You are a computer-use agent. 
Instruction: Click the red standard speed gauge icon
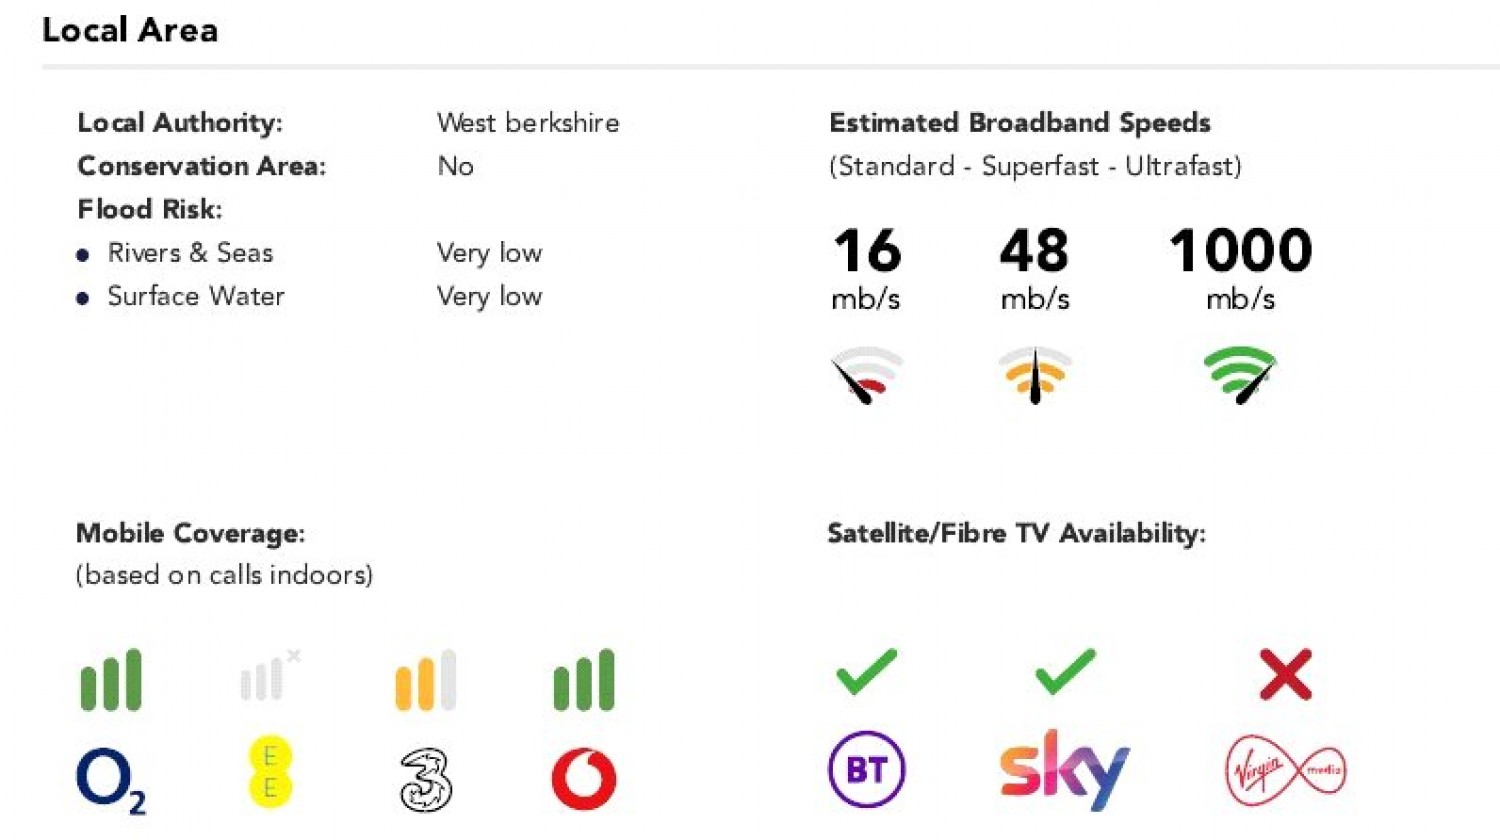866,374
